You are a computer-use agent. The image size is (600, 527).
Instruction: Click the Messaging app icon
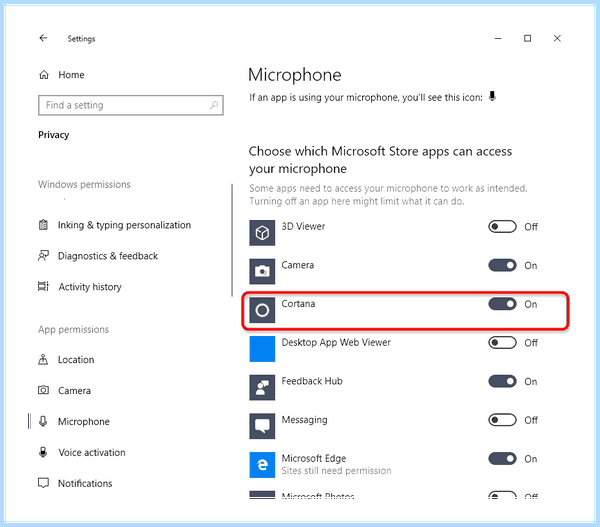pos(262,426)
